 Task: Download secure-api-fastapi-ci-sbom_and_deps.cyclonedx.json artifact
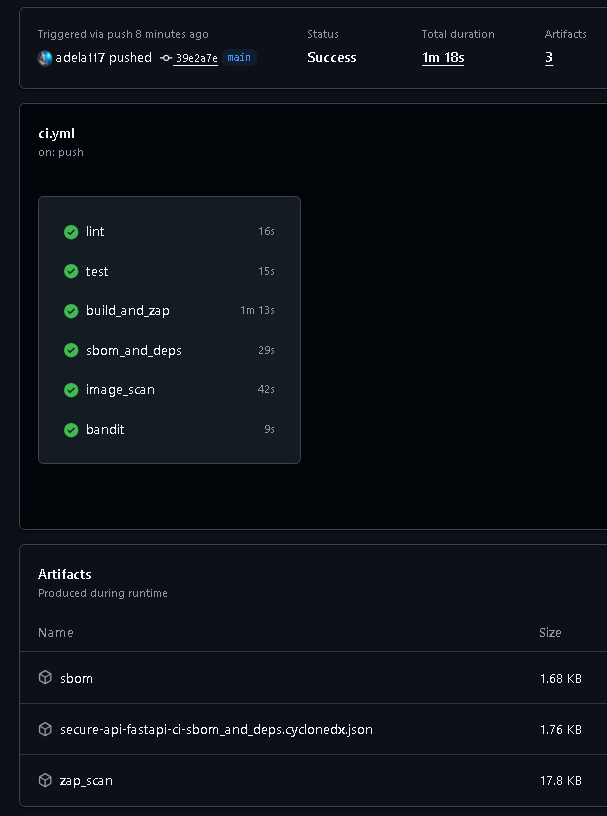click(216, 729)
